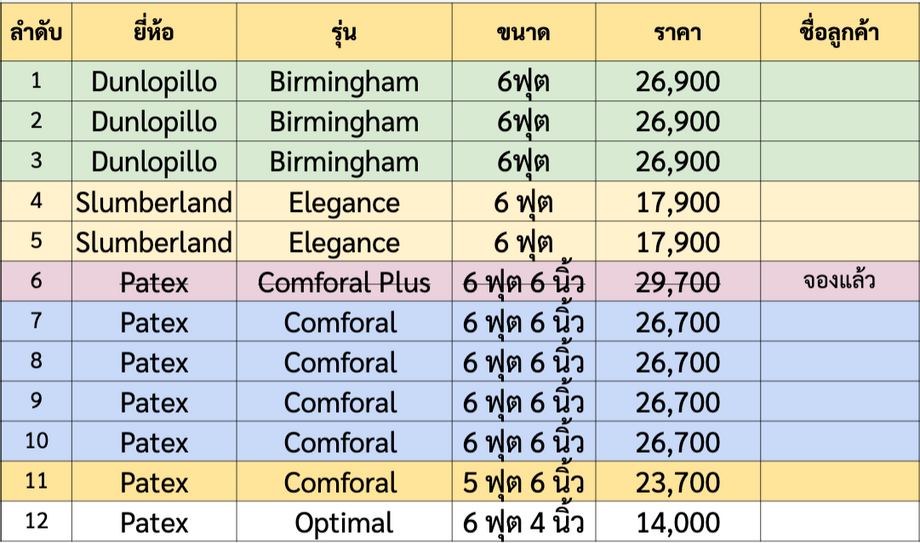Select the ราคา header cell

[x=678, y=32]
